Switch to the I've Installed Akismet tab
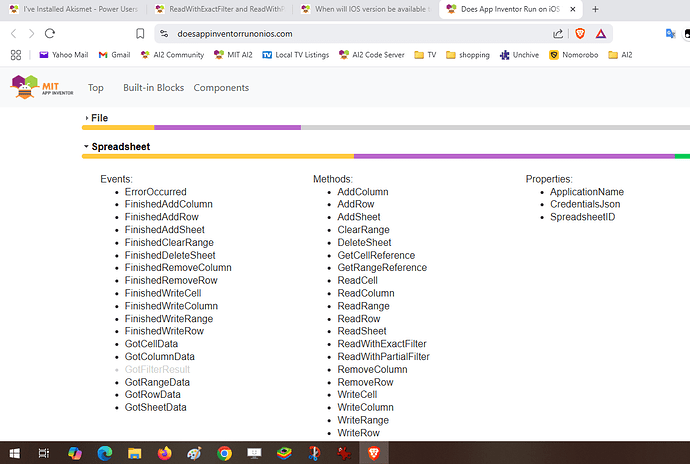The width and height of the screenshot is (690, 464). click(x=74, y=9)
